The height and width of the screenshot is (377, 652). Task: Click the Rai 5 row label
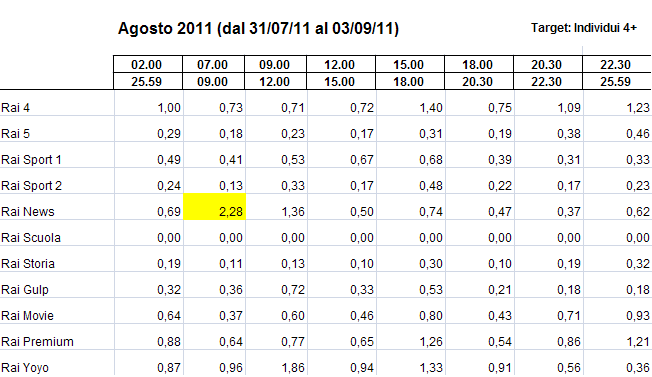click(x=15, y=134)
